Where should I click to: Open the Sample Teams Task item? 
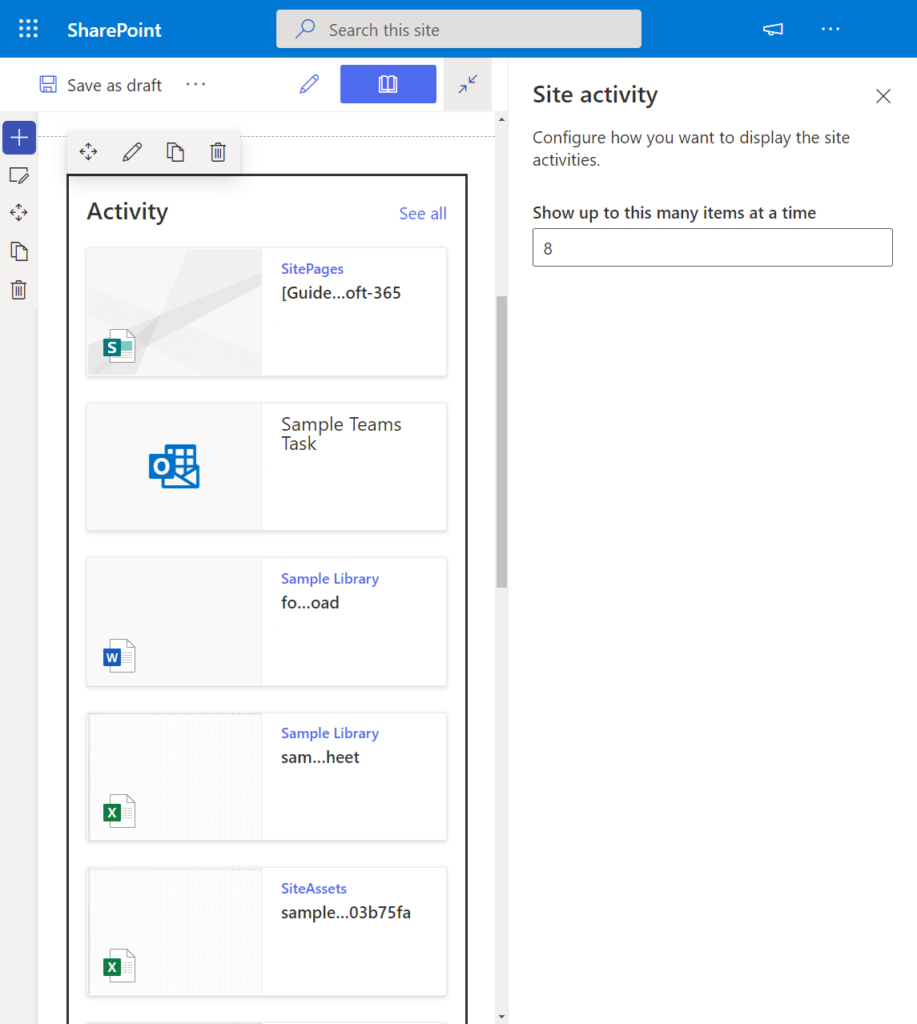tap(341, 434)
